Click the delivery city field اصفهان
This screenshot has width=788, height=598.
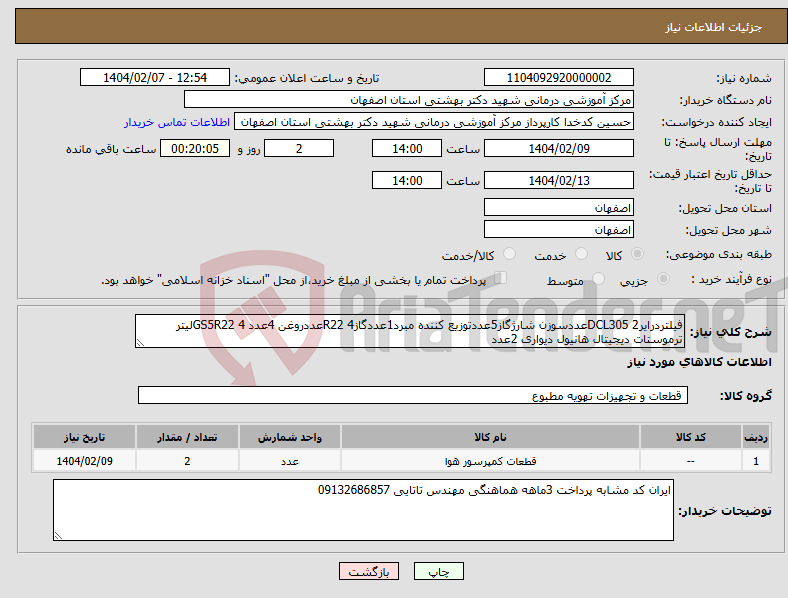[559, 229]
